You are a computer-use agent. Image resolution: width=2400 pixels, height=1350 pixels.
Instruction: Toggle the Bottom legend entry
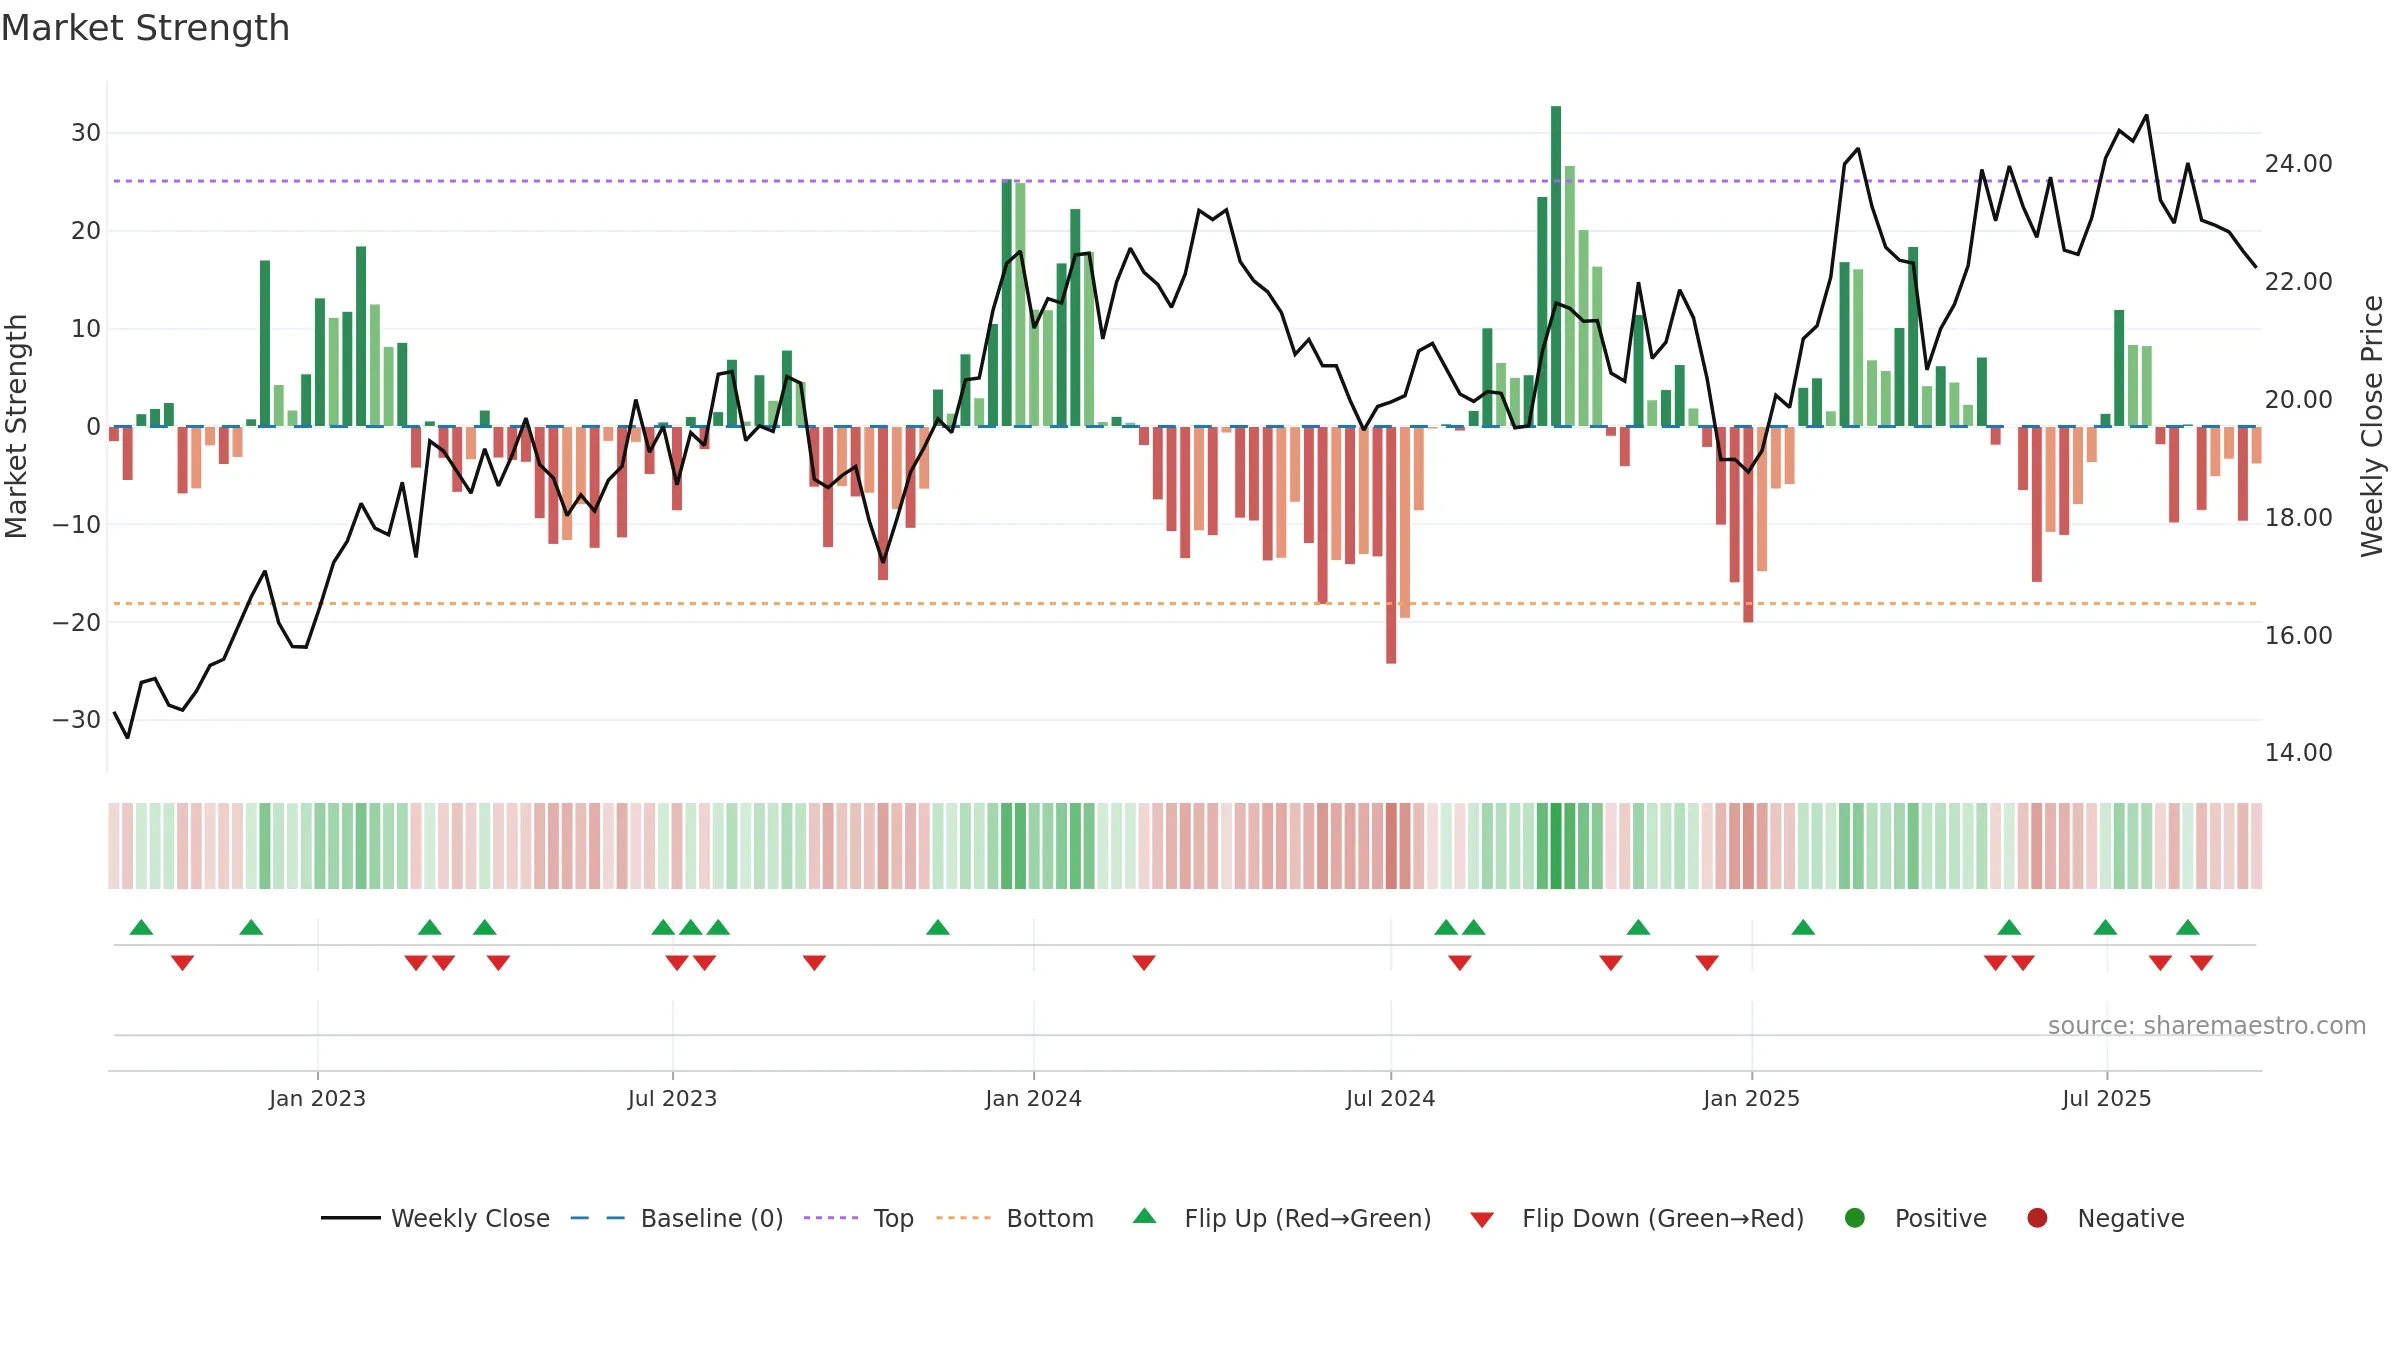tap(1015, 1218)
